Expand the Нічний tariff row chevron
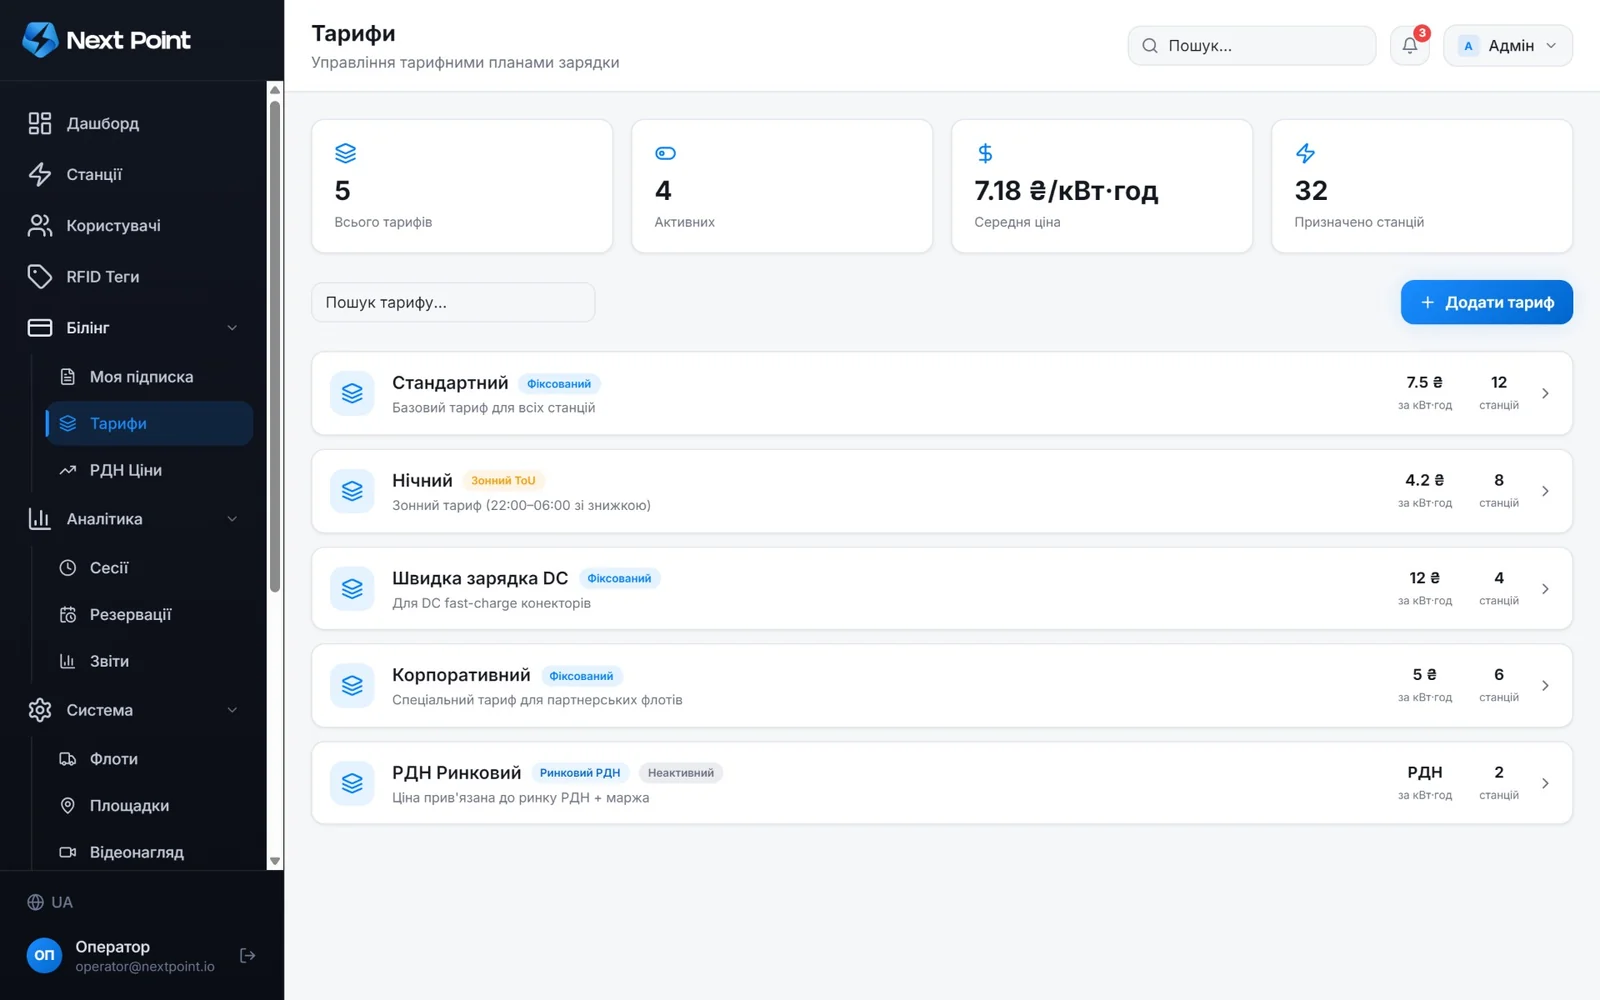The width and height of the screenshot is (1600, 1000). tap(1545, 491)
